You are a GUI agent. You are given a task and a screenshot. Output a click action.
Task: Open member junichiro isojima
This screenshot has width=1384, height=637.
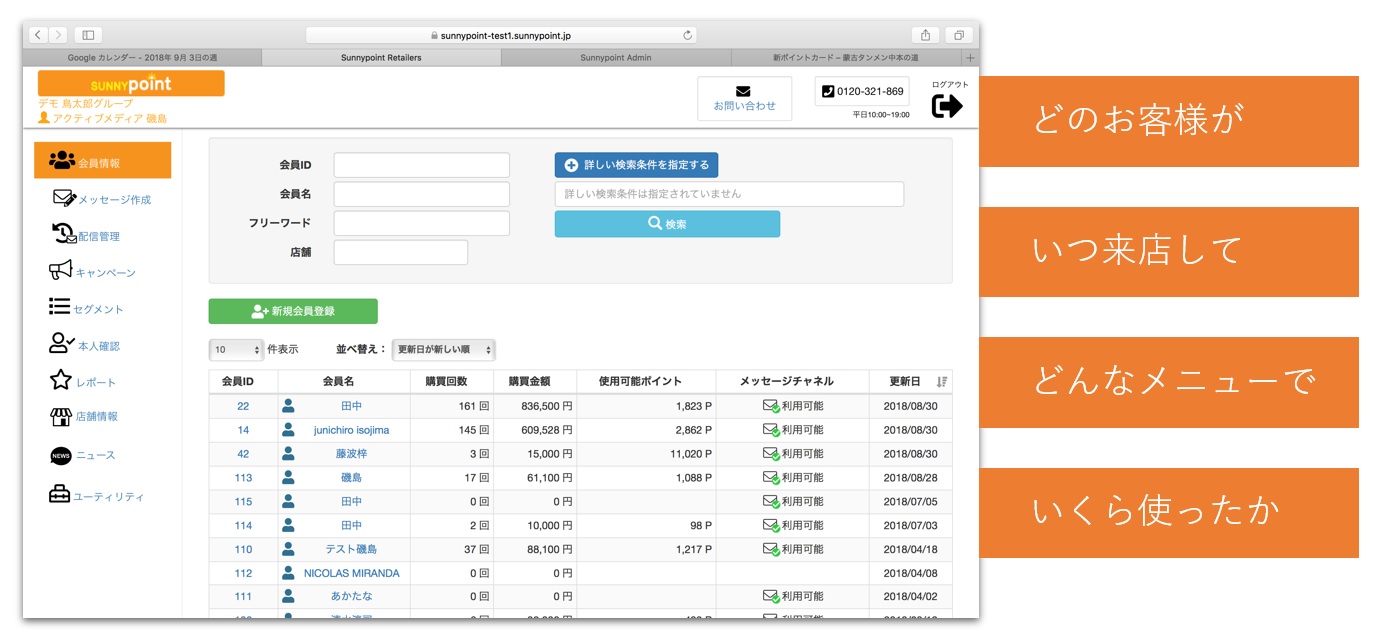[351, 430]
